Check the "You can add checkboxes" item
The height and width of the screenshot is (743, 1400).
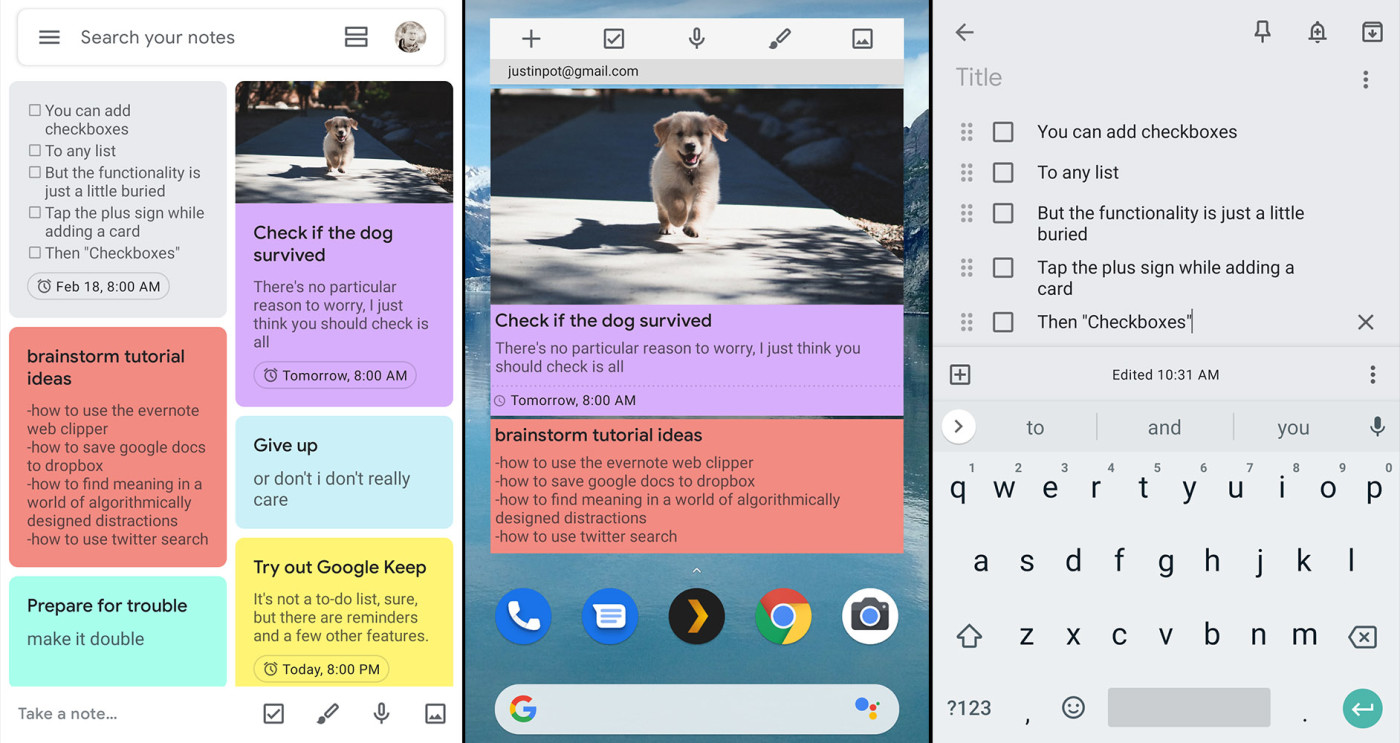1003,132
